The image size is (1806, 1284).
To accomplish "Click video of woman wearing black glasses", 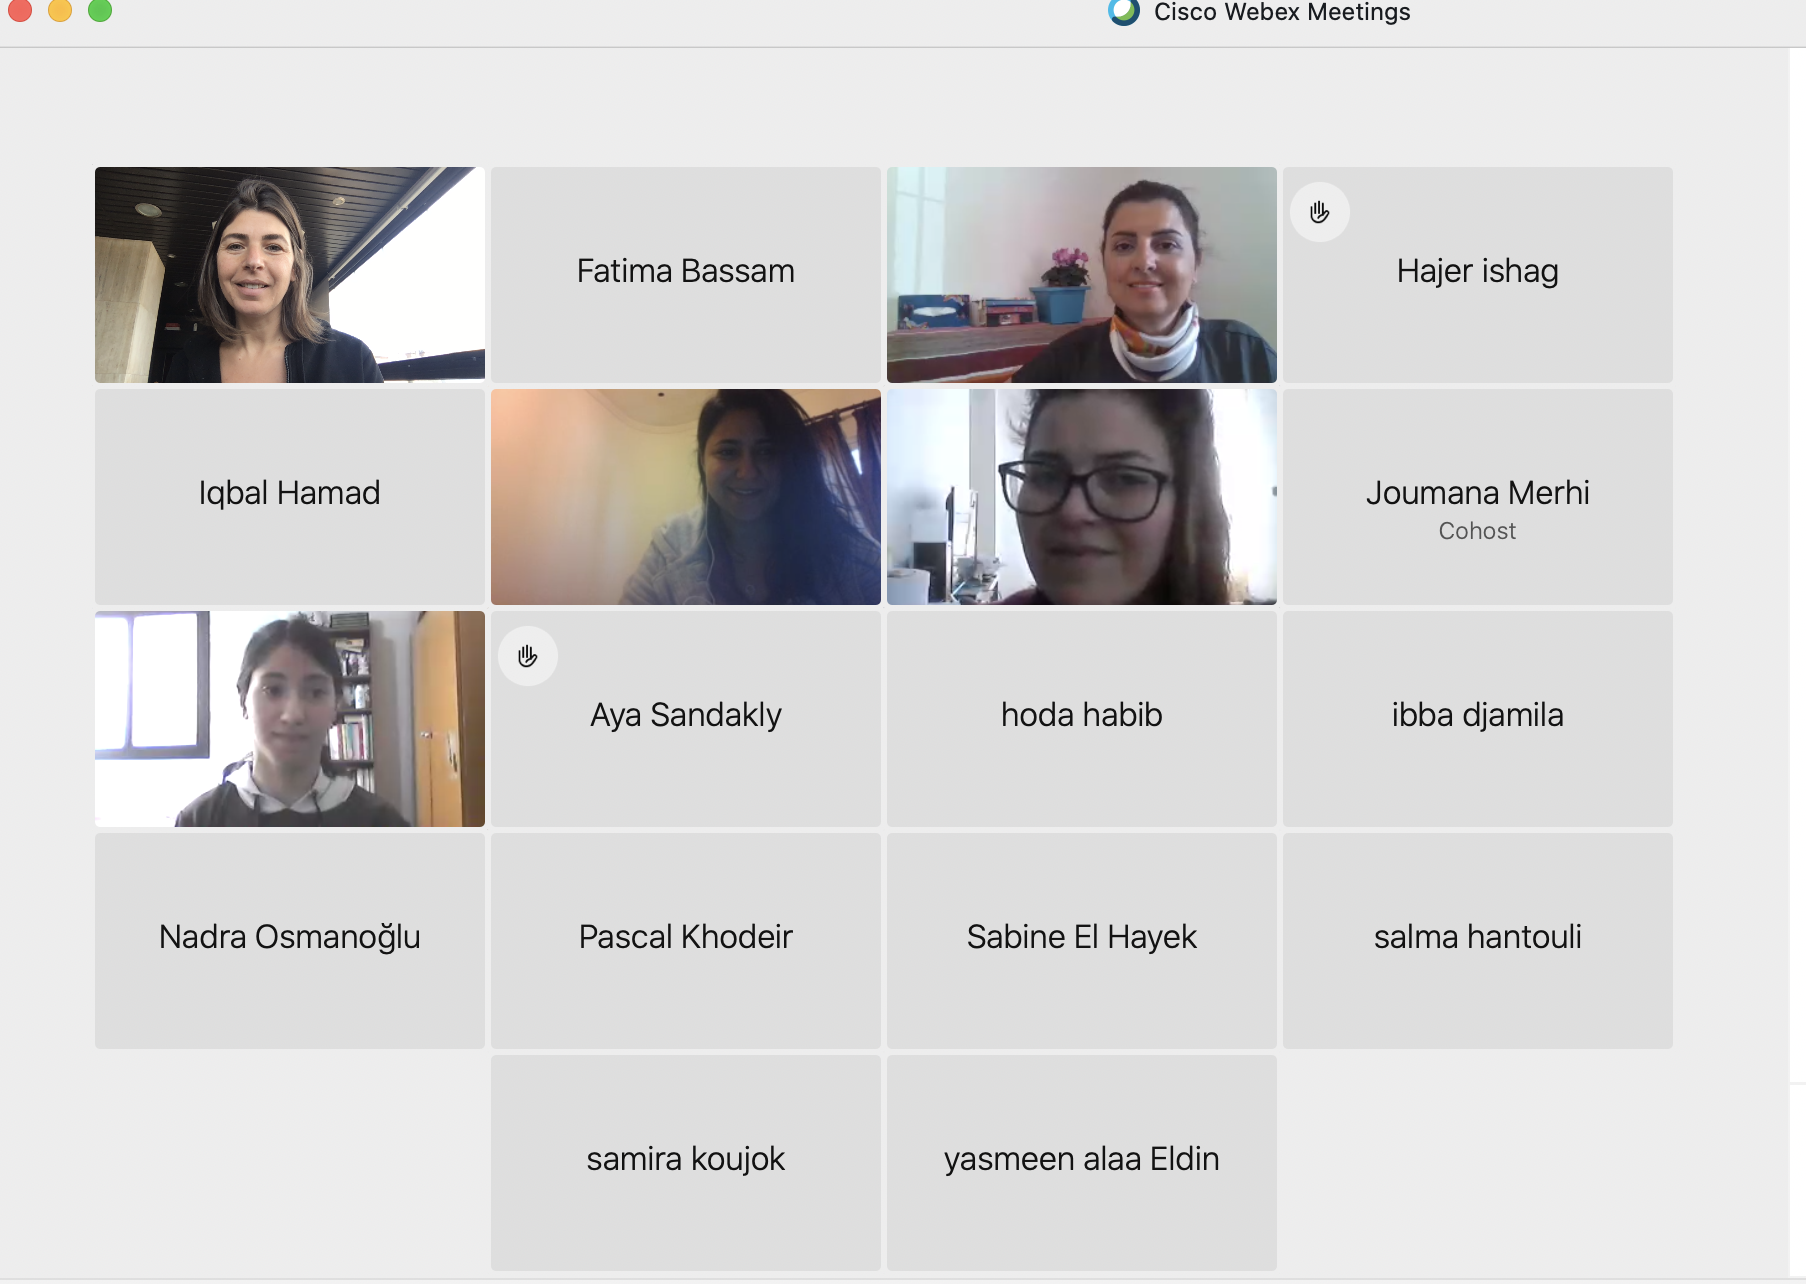I will coord(1082,497).
